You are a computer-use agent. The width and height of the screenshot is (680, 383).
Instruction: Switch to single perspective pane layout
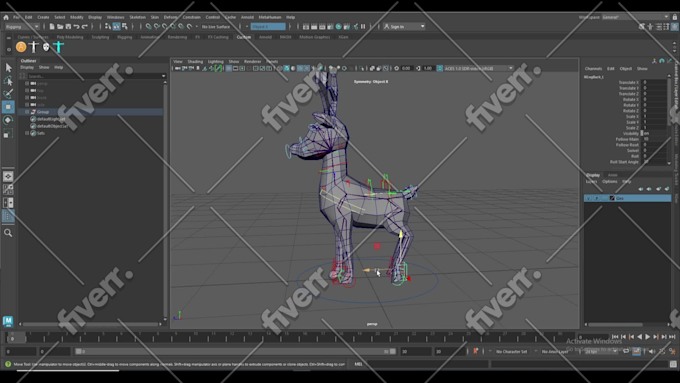[8, 177]
